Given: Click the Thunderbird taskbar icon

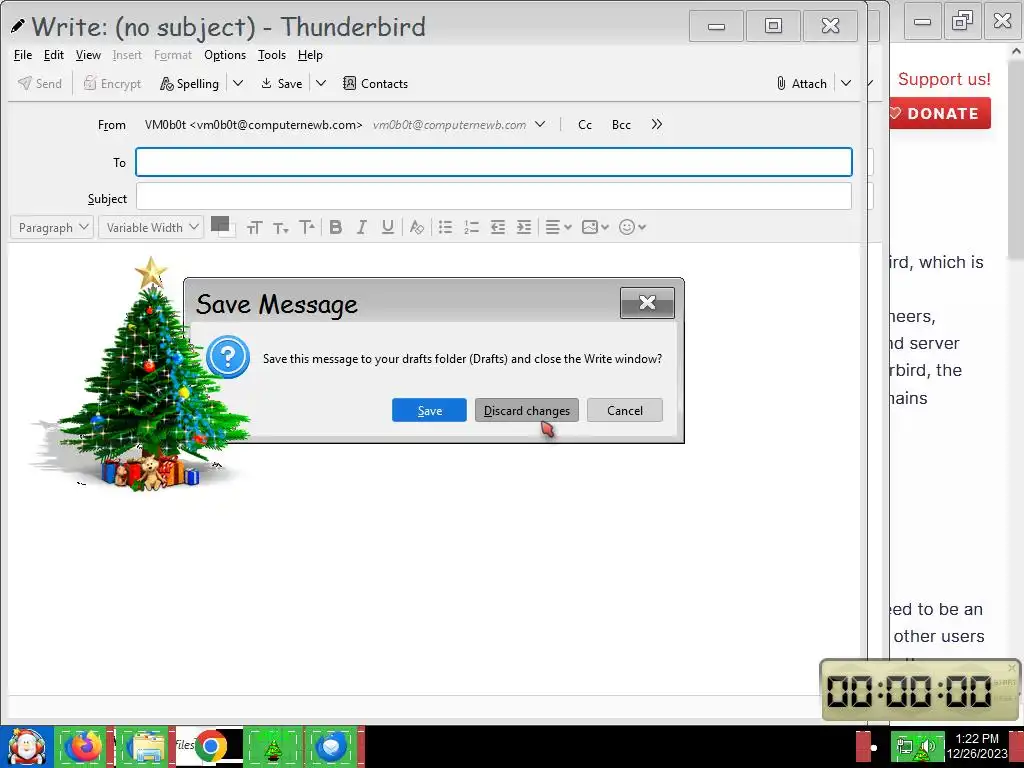Looking at the screenshot, I should click(332, 747).
